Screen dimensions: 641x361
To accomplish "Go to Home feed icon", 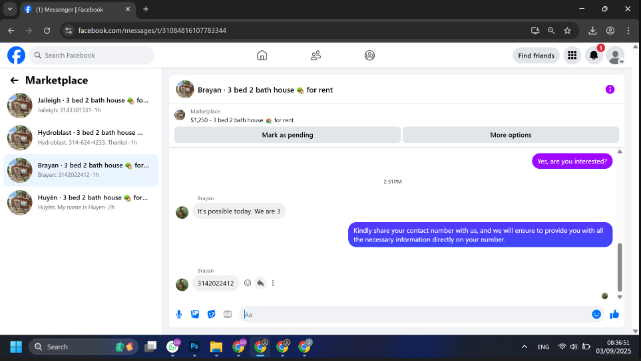I will point(262,55).
